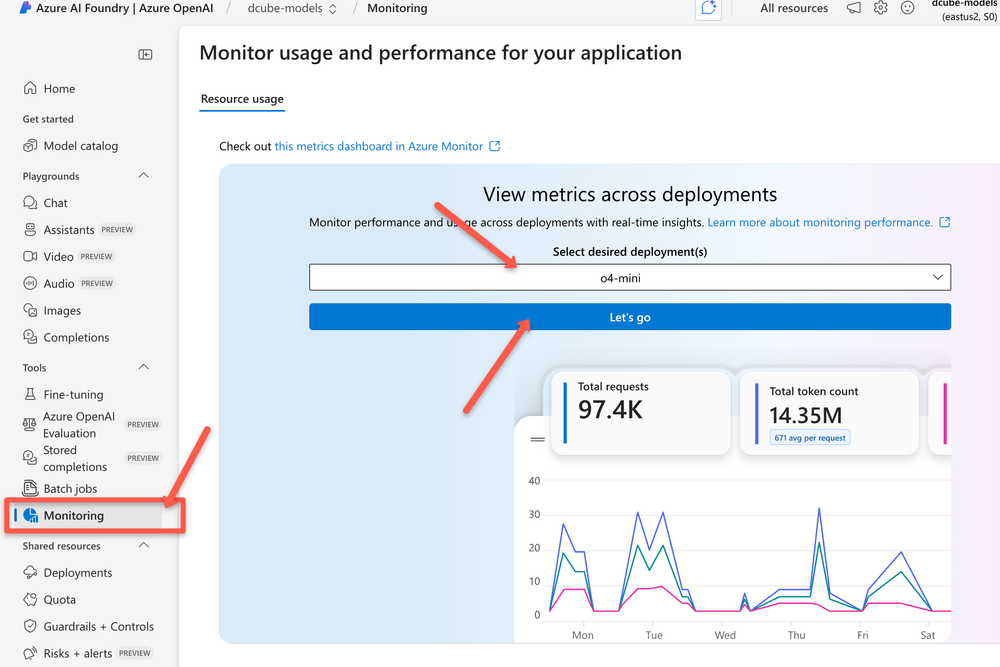Refresh the page with the refresh icon
Image resolution: width=1000 pixels, height=667 pixels.
(708, 8)
